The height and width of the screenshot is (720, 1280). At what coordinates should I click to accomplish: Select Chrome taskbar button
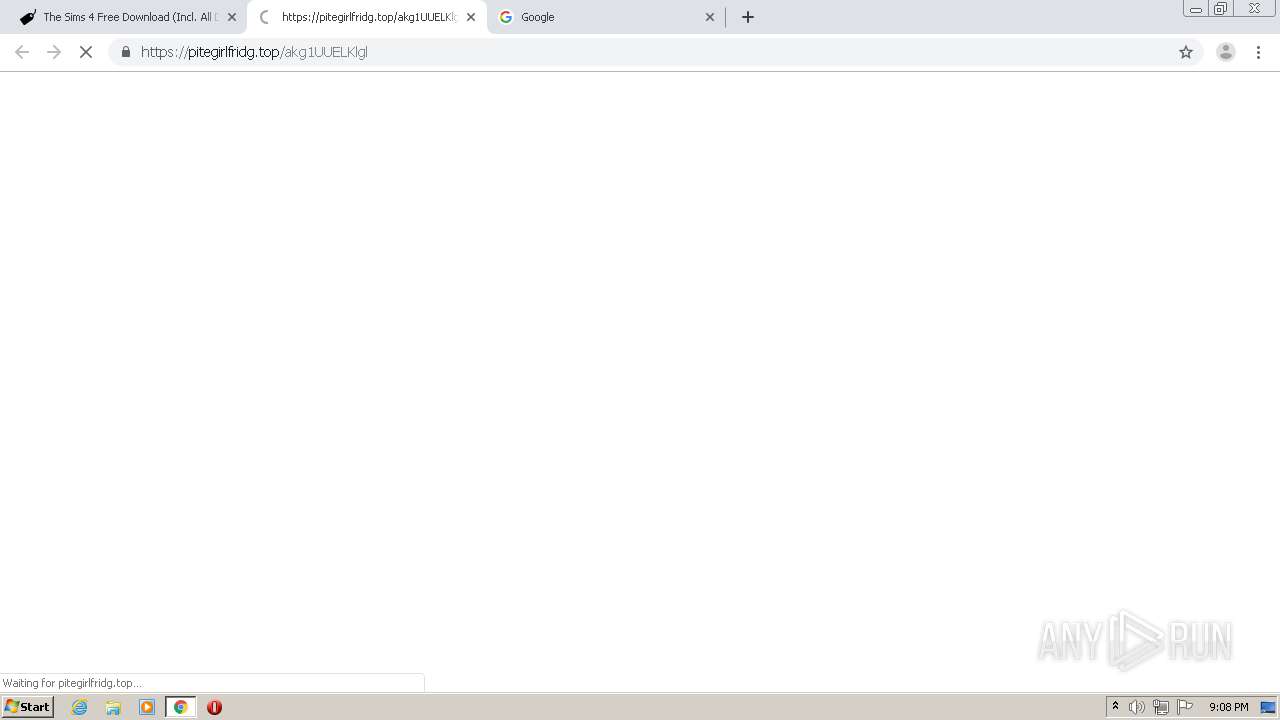pos(180,707)
